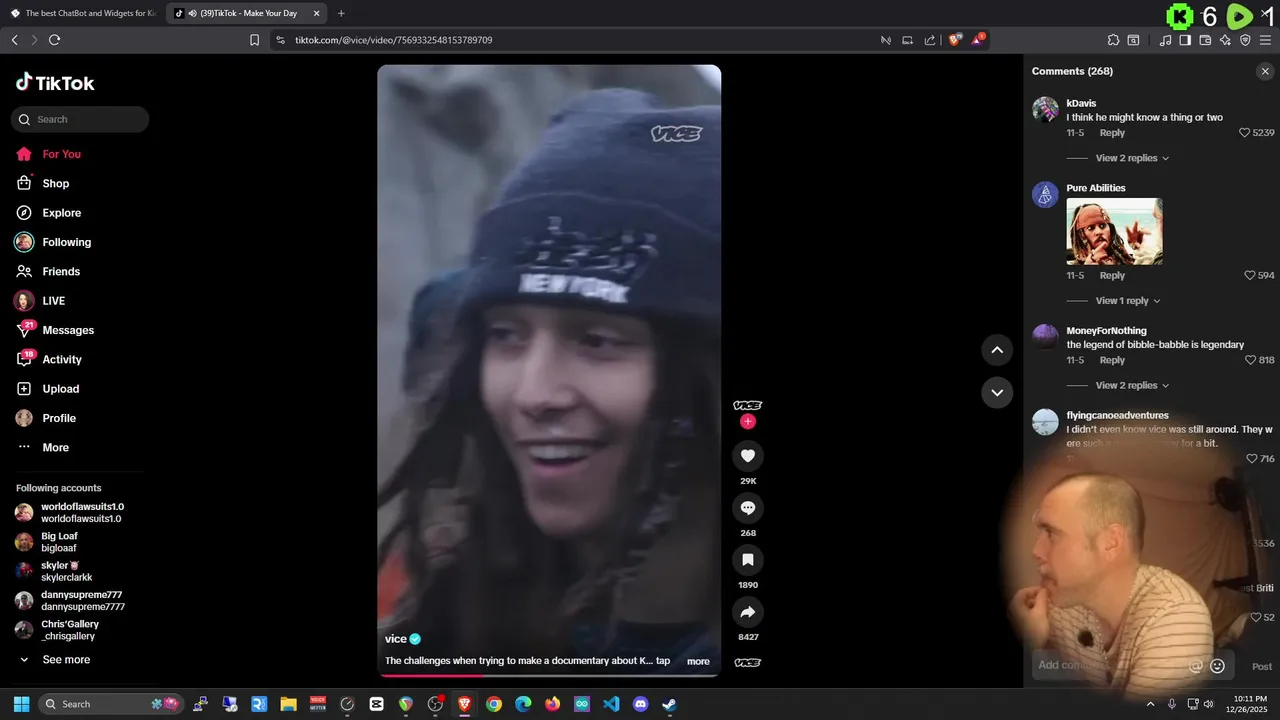Go to previous video with up arrow
The image size is (1280, 720).
997,350
